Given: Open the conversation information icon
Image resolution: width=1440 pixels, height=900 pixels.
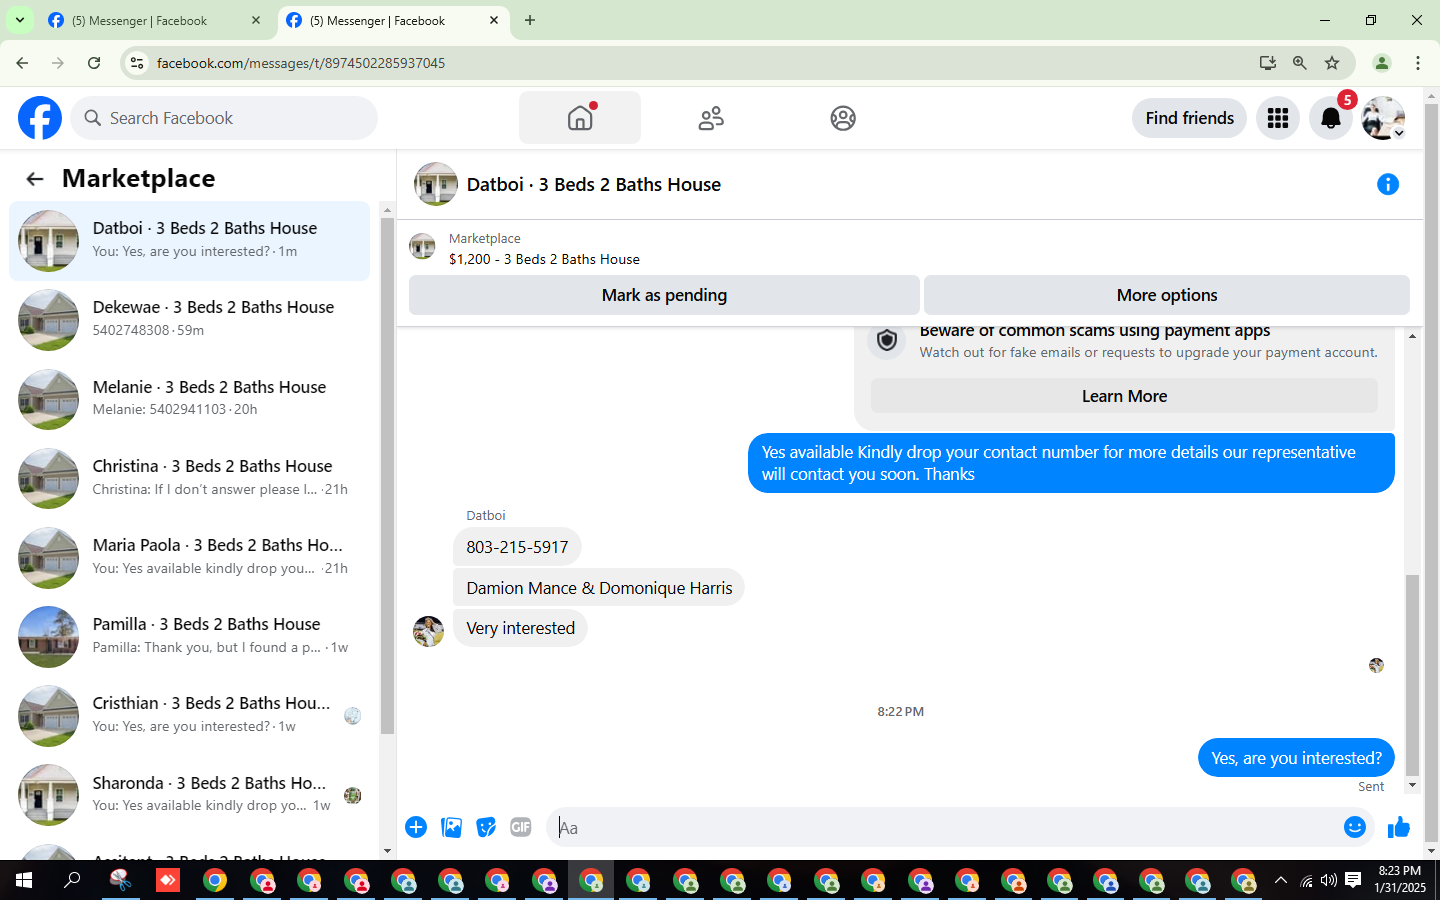Looking at the screenshot, I should point(1388,184).
